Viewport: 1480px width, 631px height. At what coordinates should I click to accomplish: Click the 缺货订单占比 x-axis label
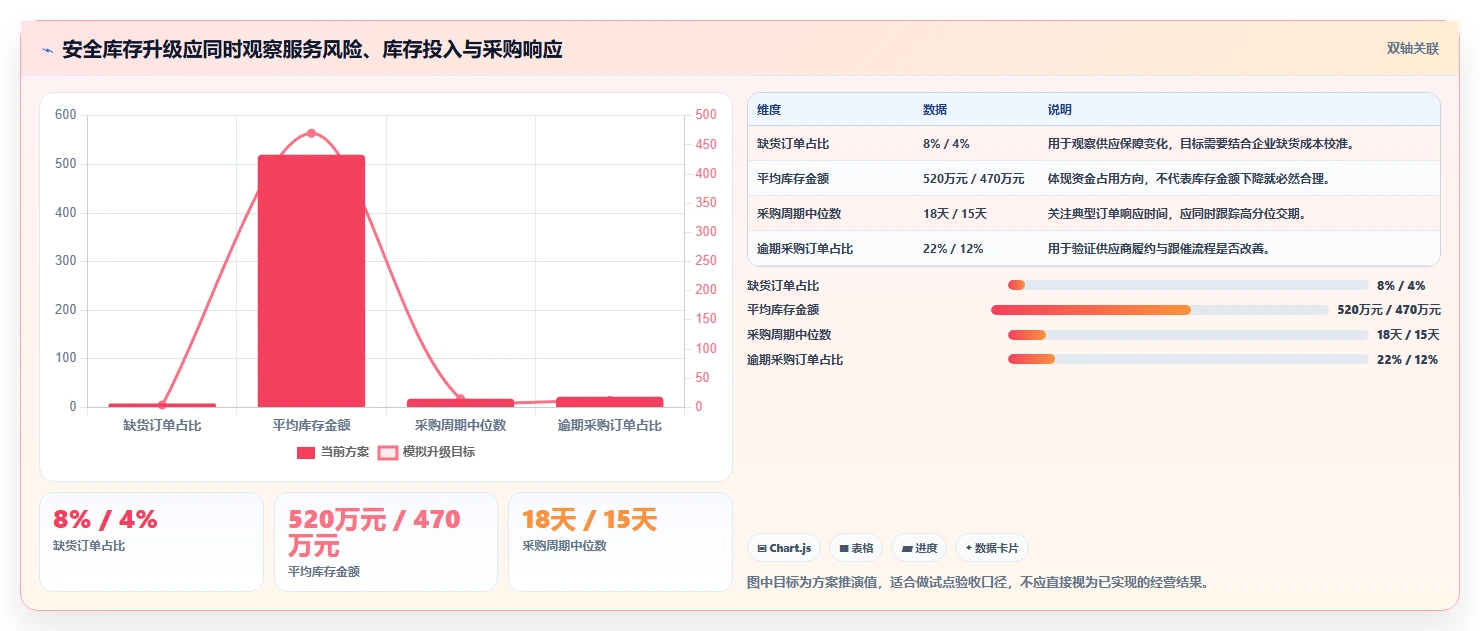point(162,425)
